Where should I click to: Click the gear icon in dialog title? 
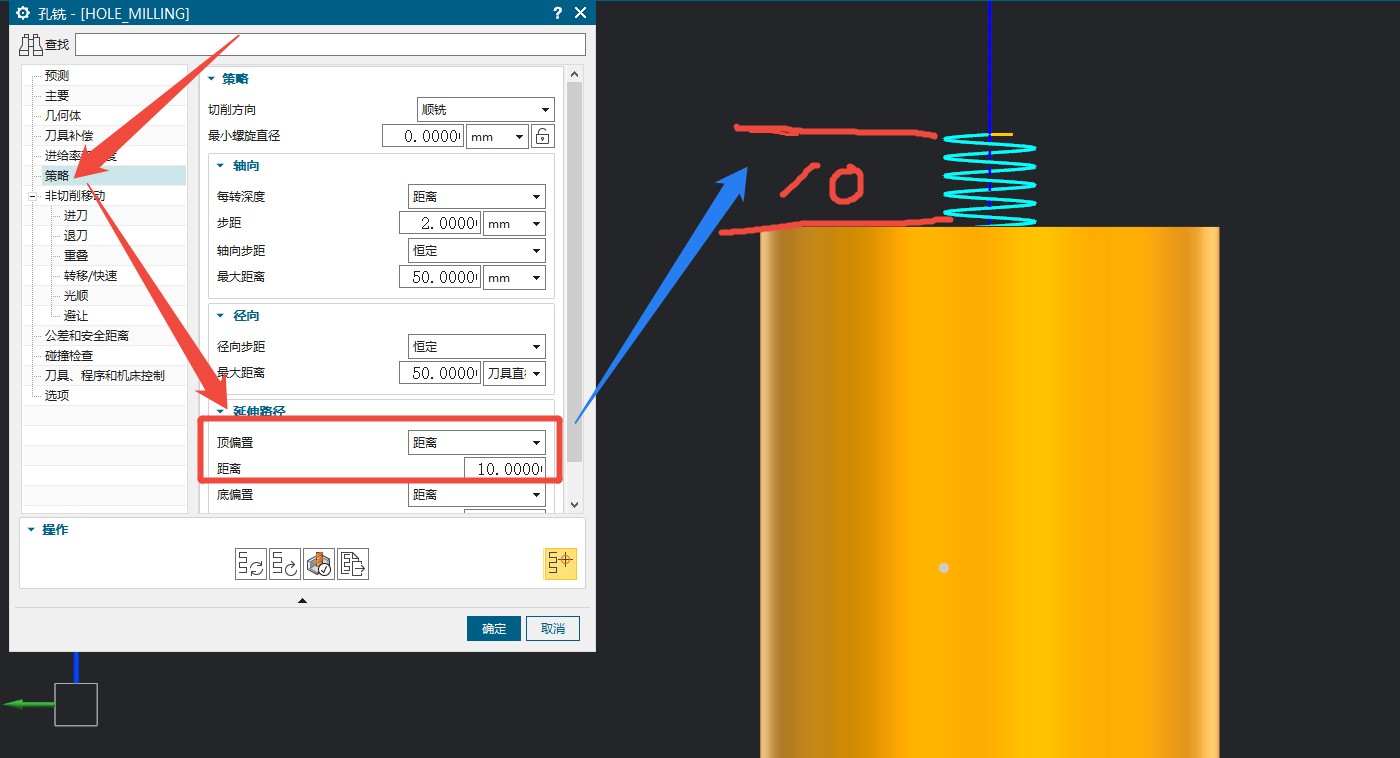pos(23,13)
